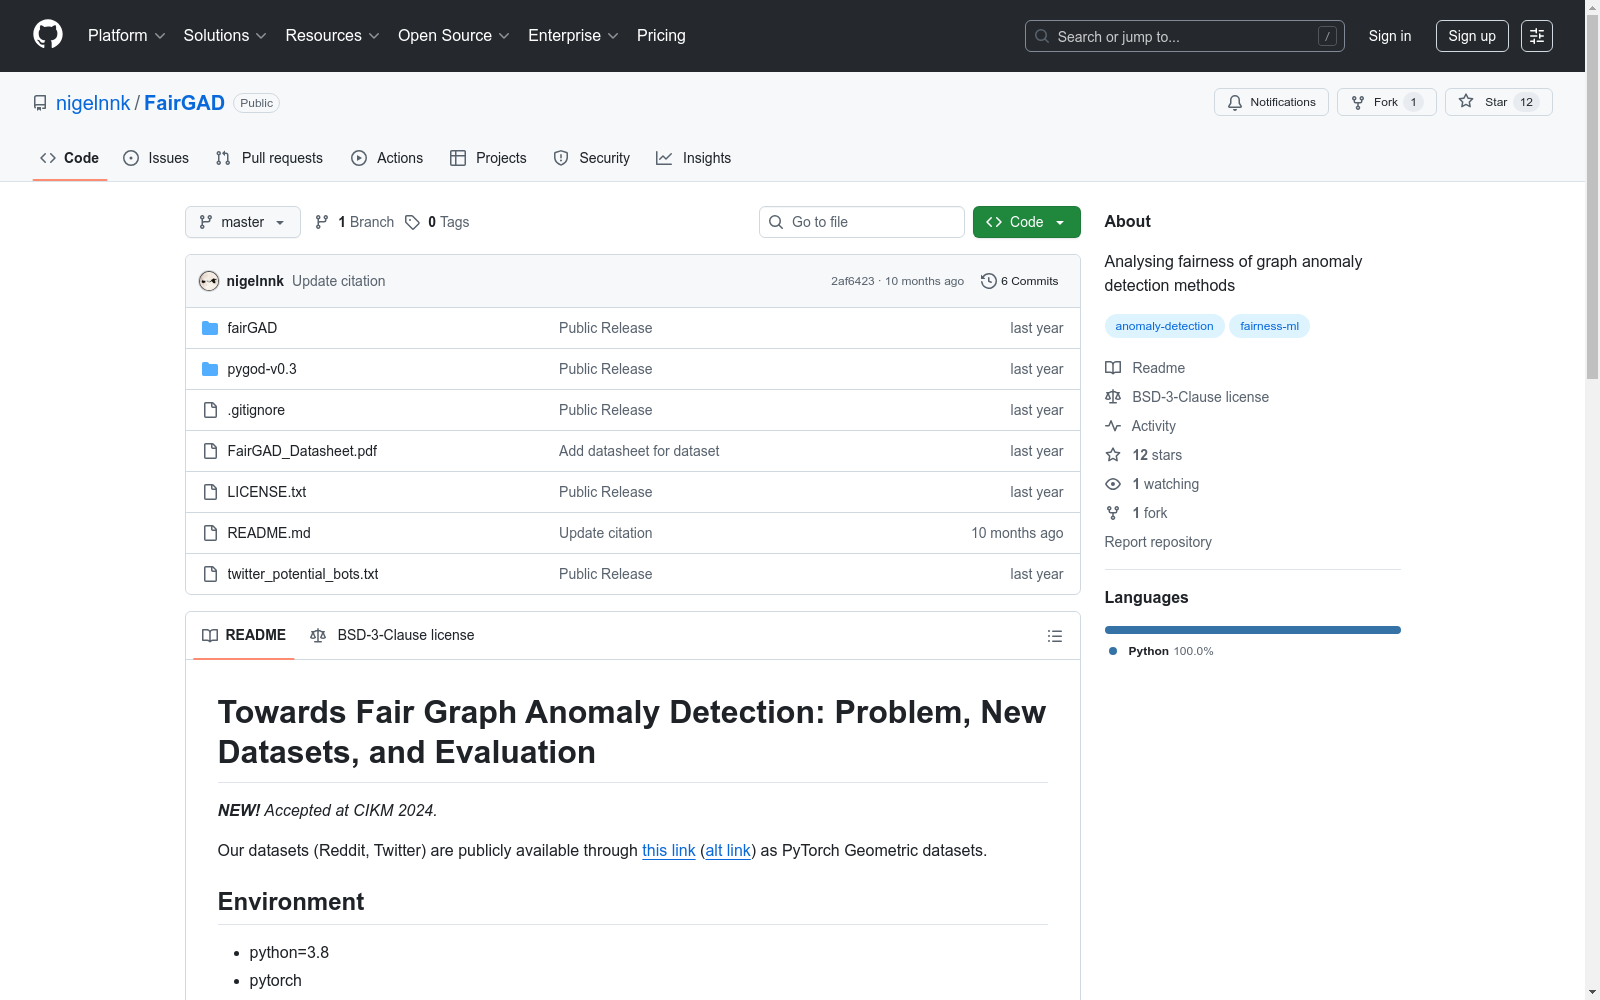Click the eye icon beside 1 watching
The image size is (1600, 1000).
[x=1113, y=484]
